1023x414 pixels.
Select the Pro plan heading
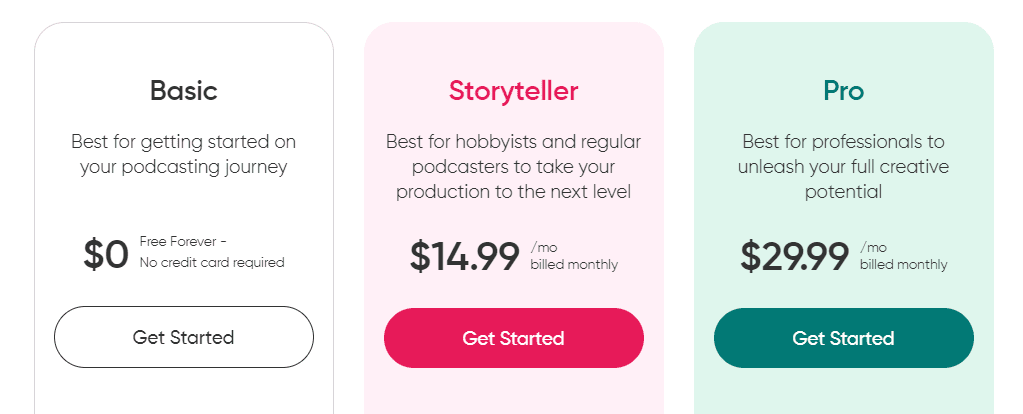pyautogui.click(x=844, y=91)
